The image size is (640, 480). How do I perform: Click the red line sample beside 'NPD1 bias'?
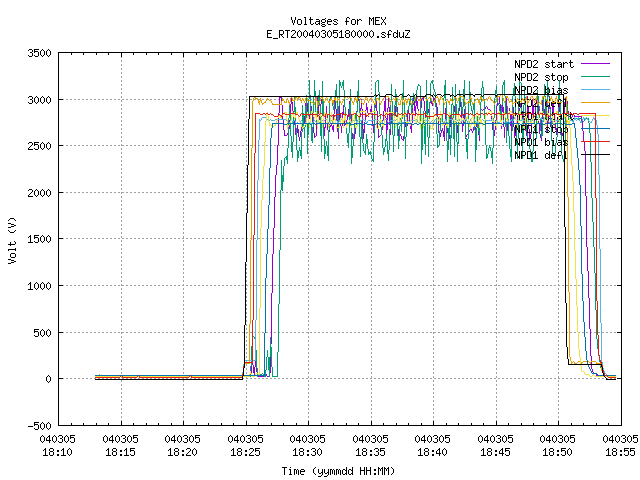tap(596, 142)
